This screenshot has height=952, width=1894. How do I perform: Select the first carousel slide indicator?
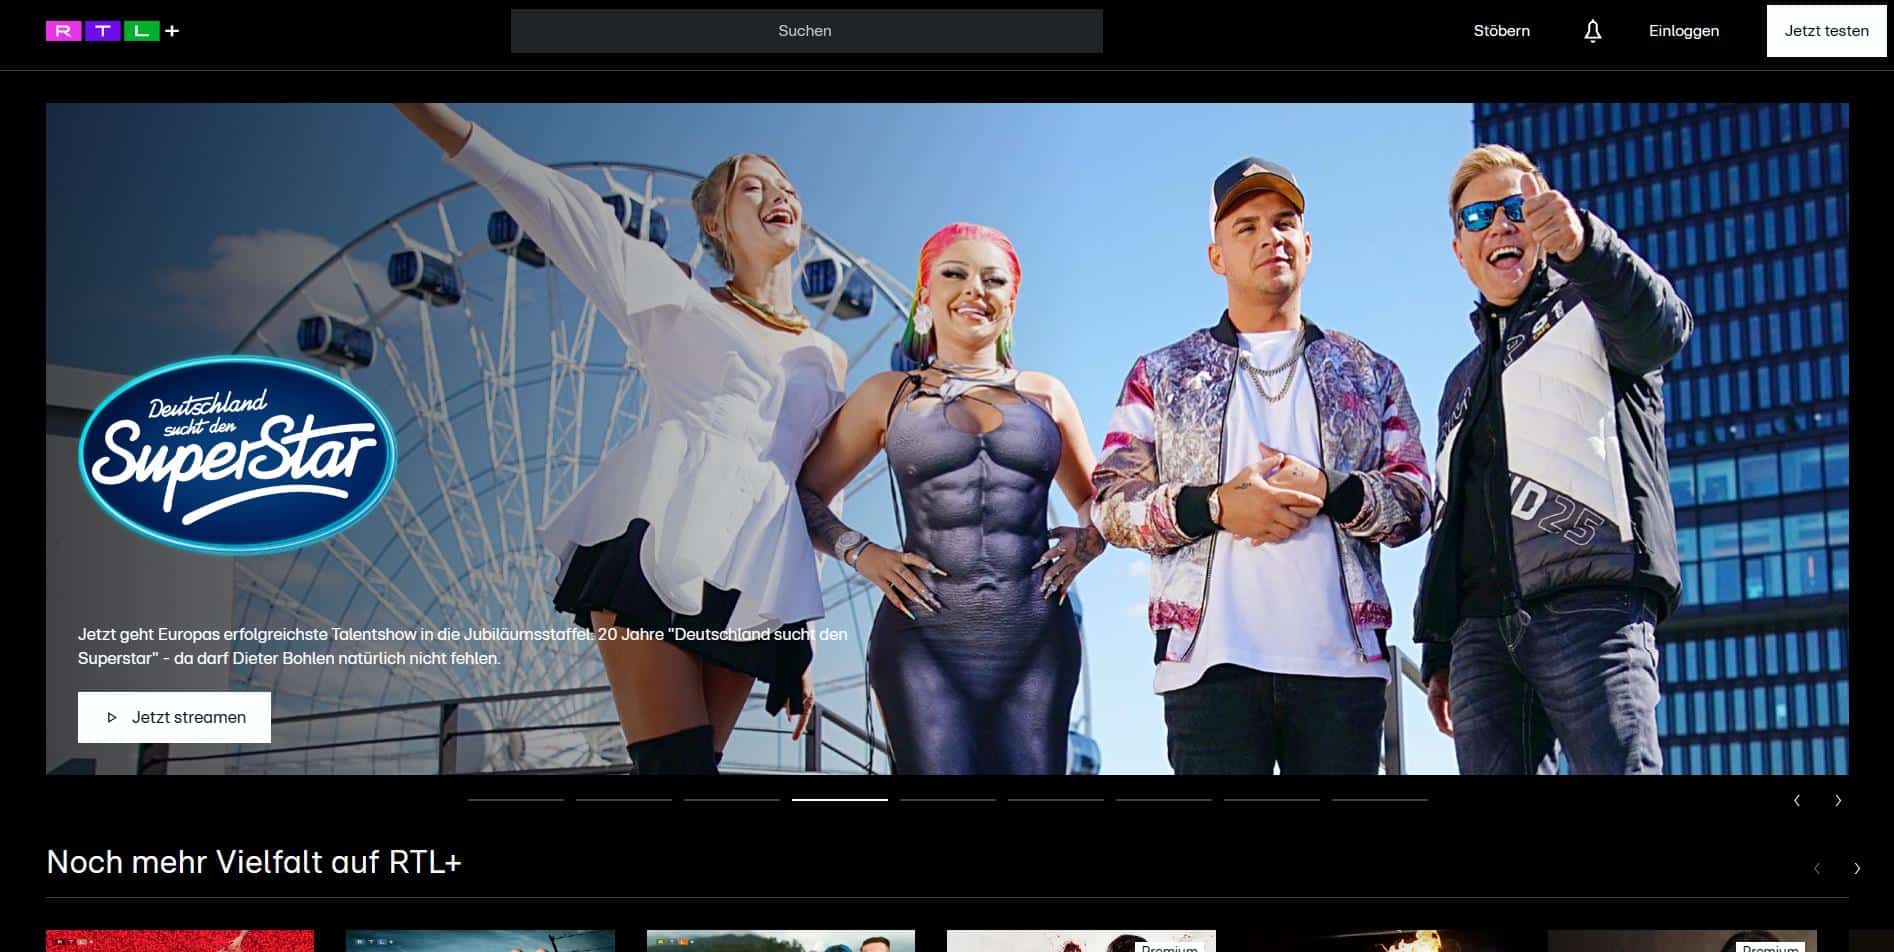click(x=515, y=800)
